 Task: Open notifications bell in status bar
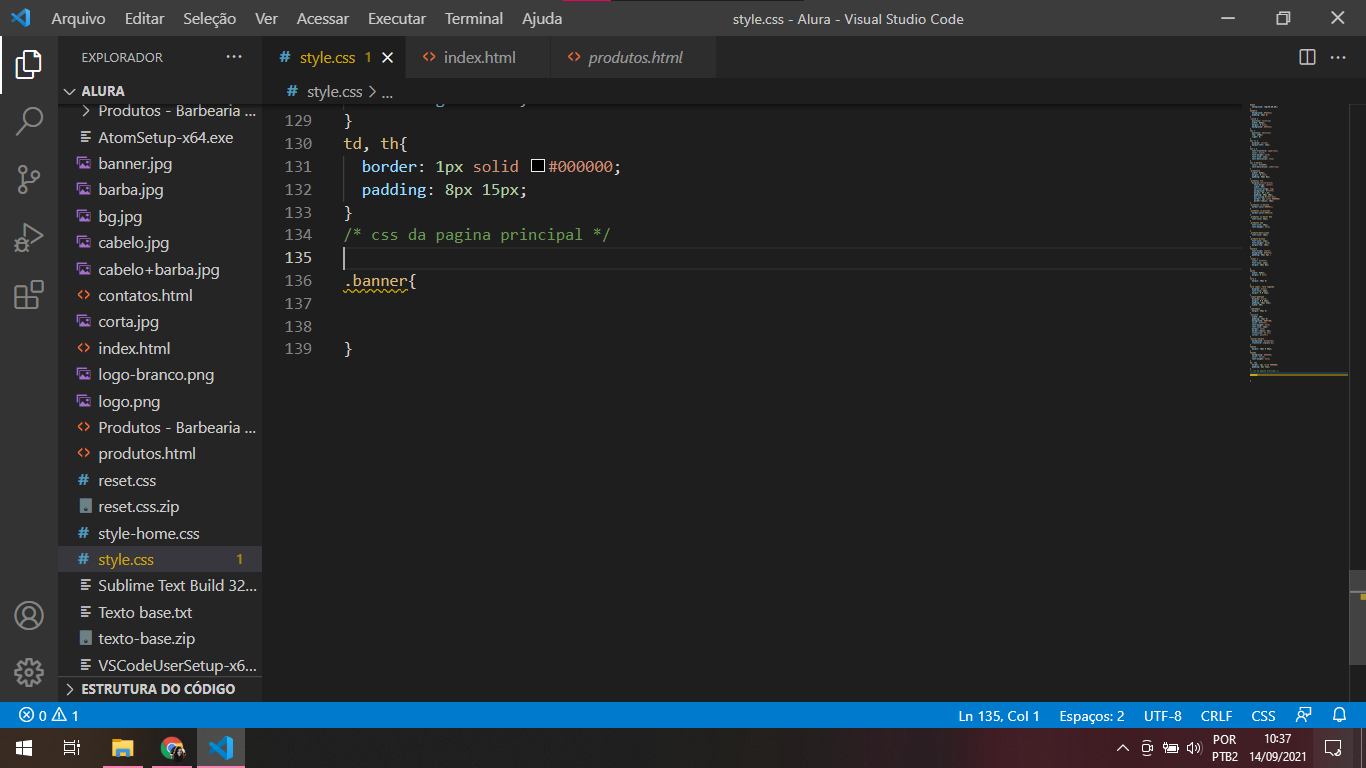1340,716
